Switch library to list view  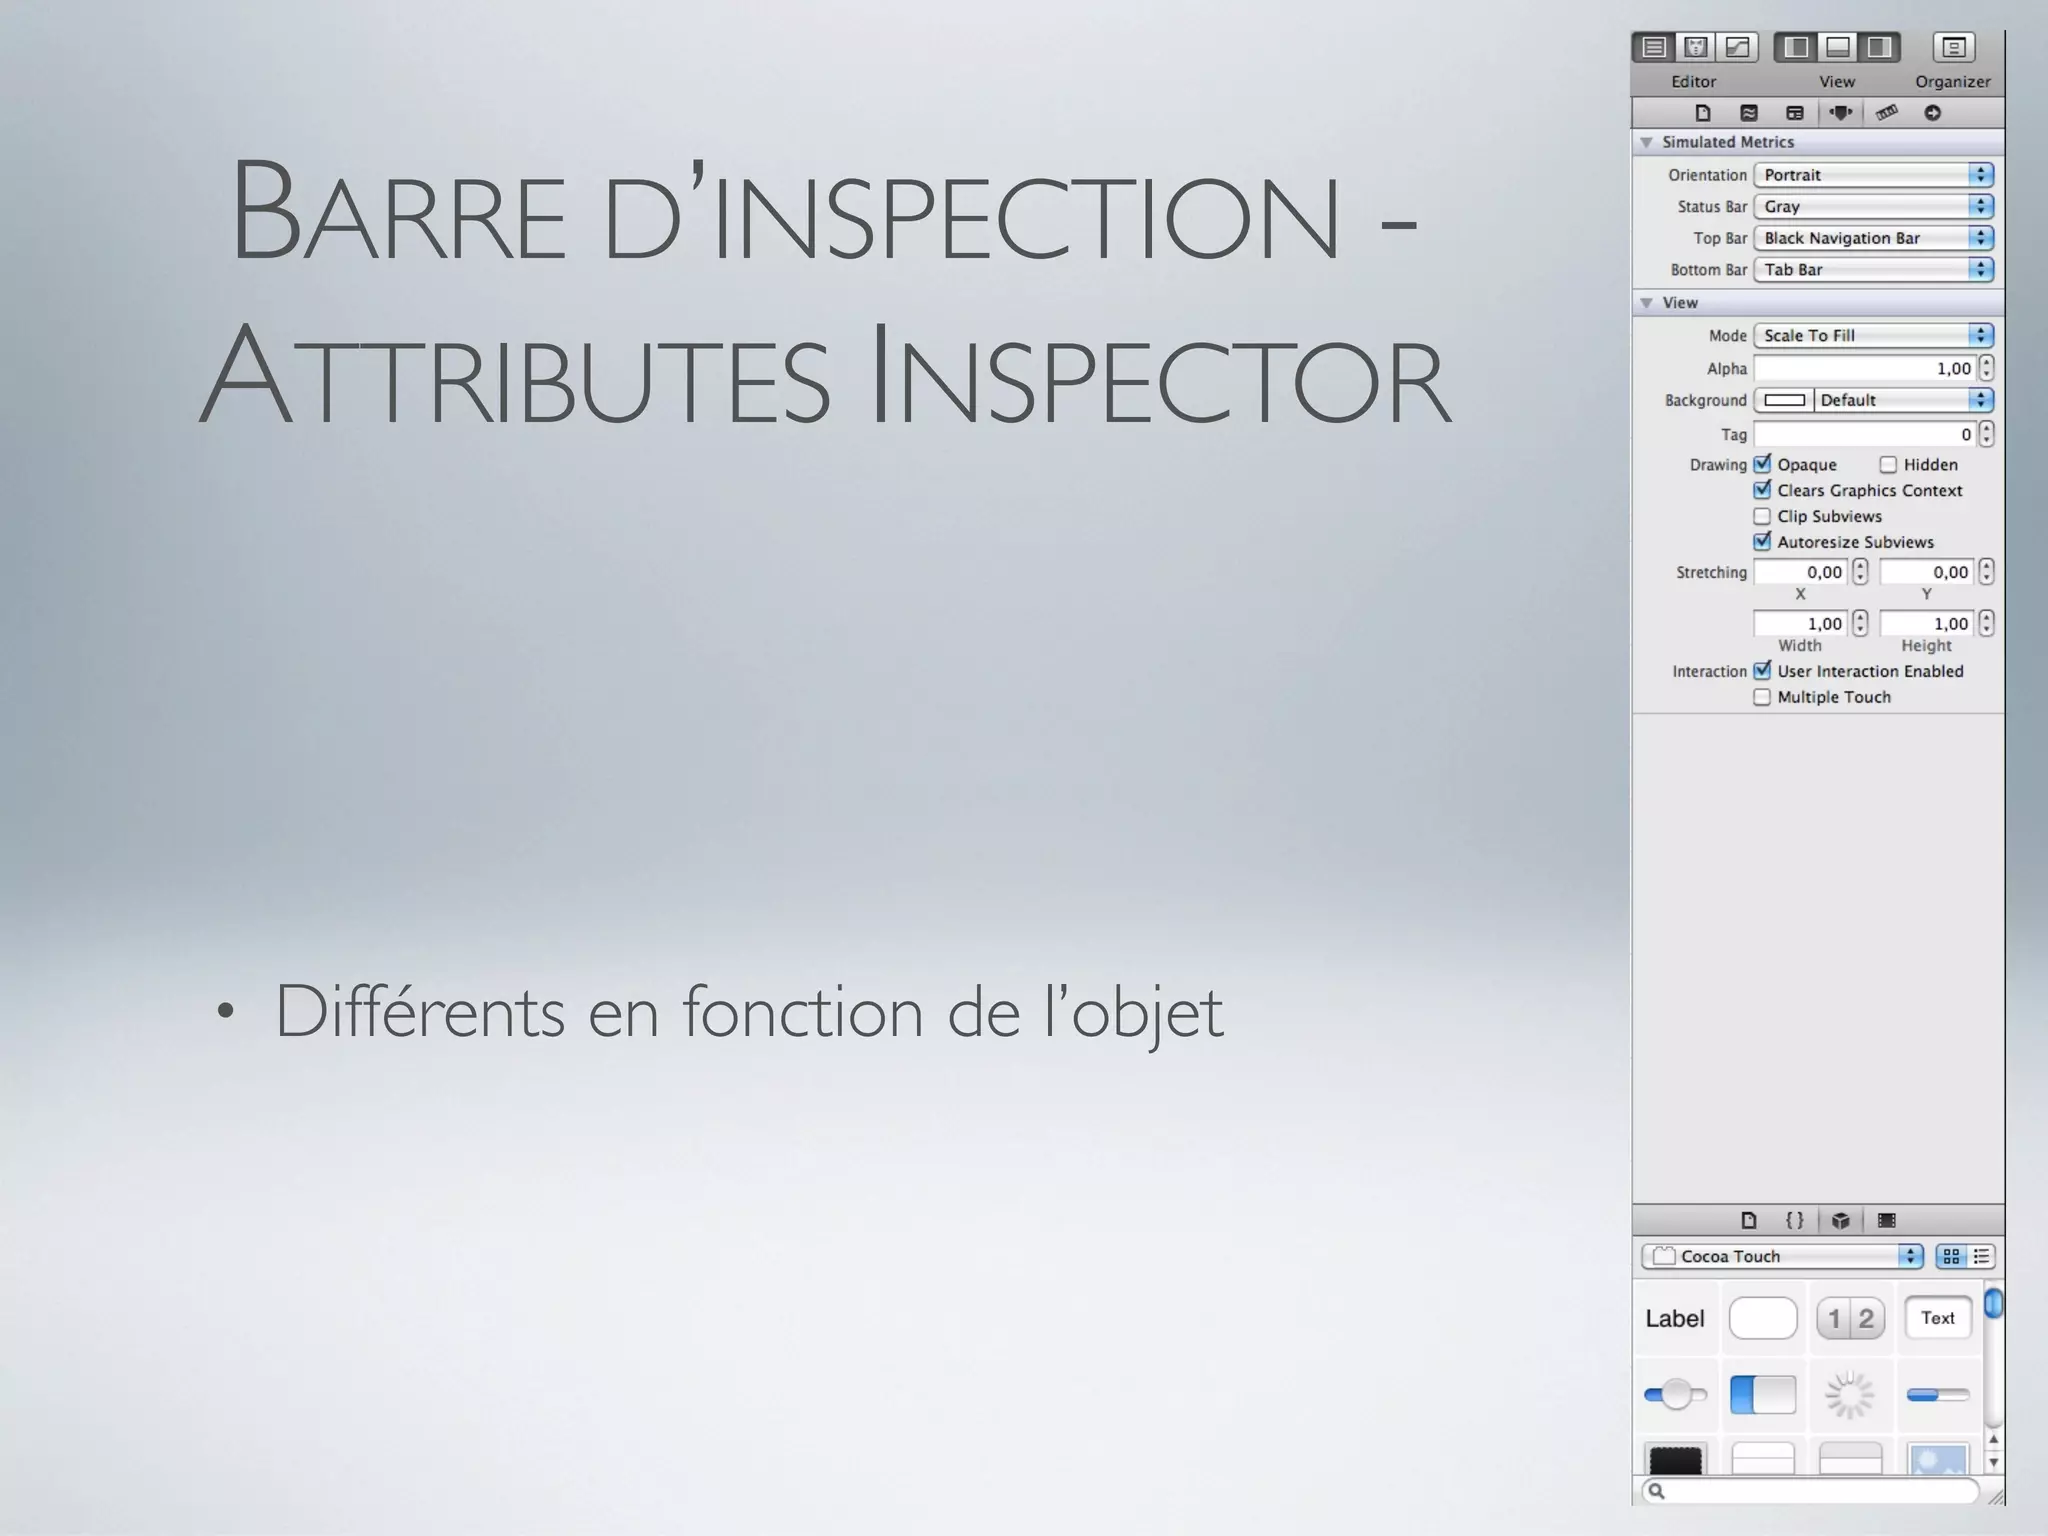(x=1981, y=1256)
